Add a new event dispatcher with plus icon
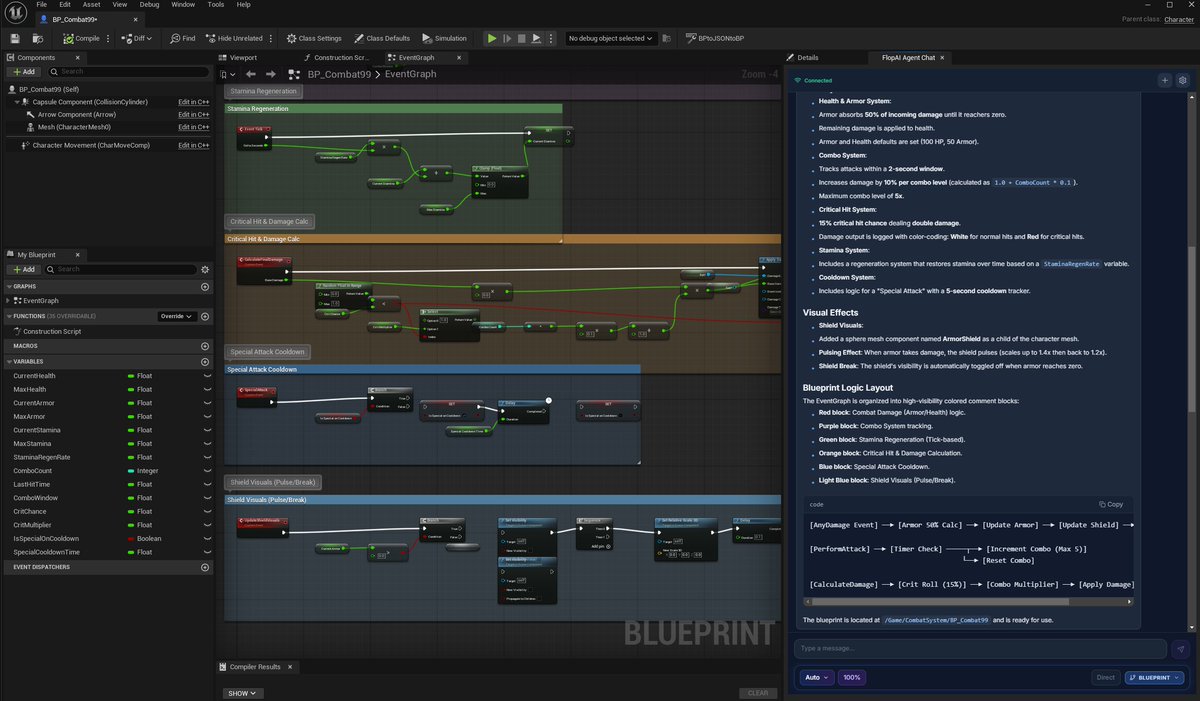Viewport: 1200px width, 701px height. [205, 567]
